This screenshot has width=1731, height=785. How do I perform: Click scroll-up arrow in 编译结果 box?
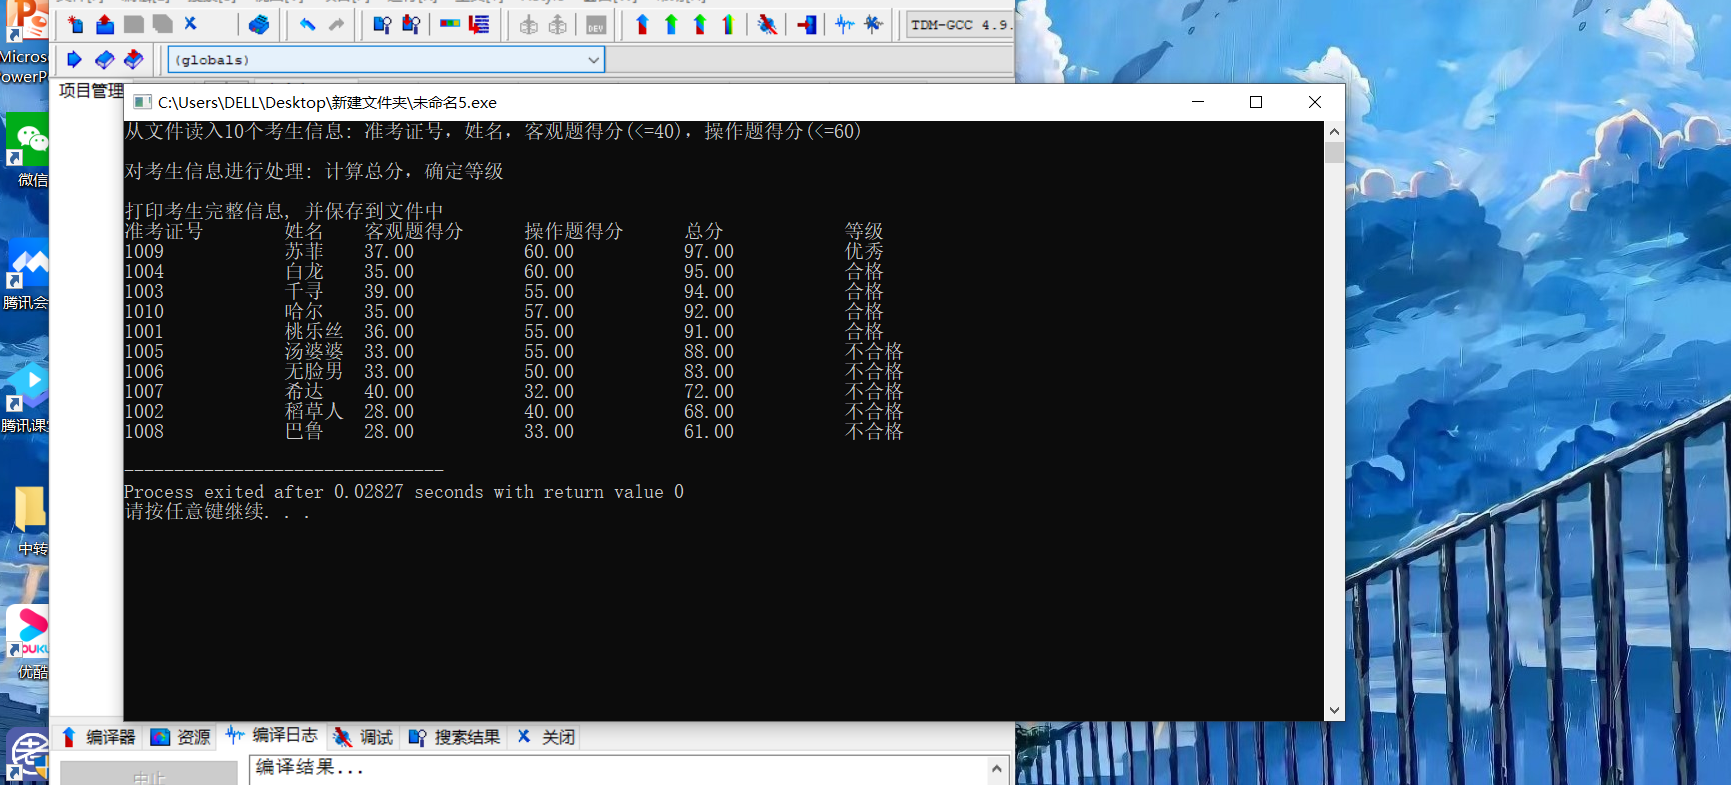(996, 768)
